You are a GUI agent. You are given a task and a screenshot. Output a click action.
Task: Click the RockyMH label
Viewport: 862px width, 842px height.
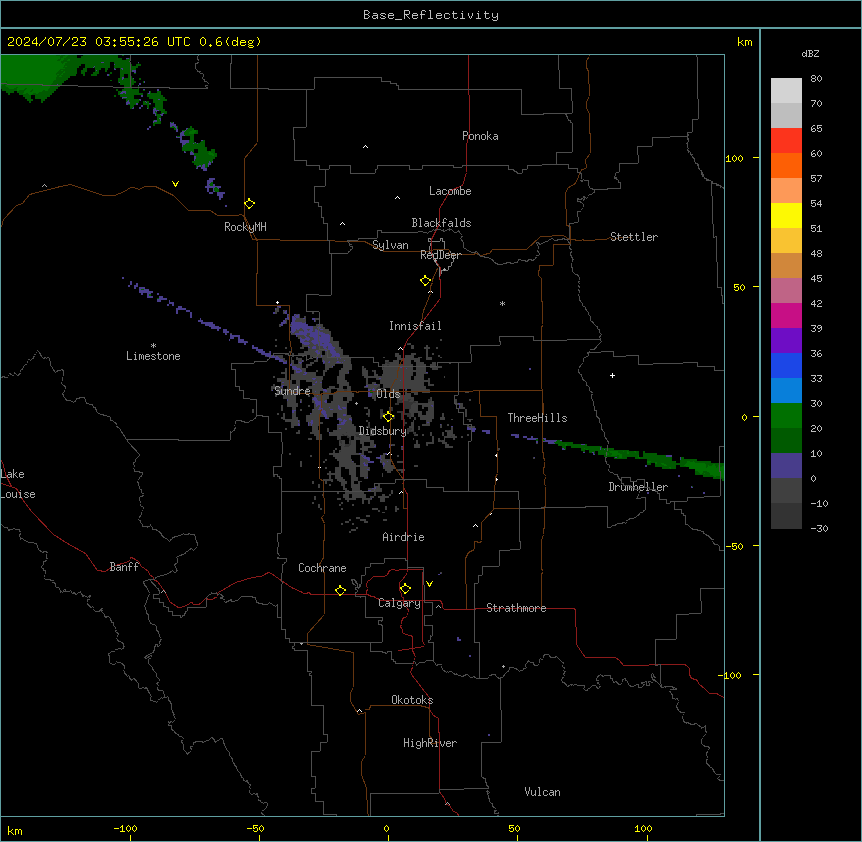[x=245, y=227]
